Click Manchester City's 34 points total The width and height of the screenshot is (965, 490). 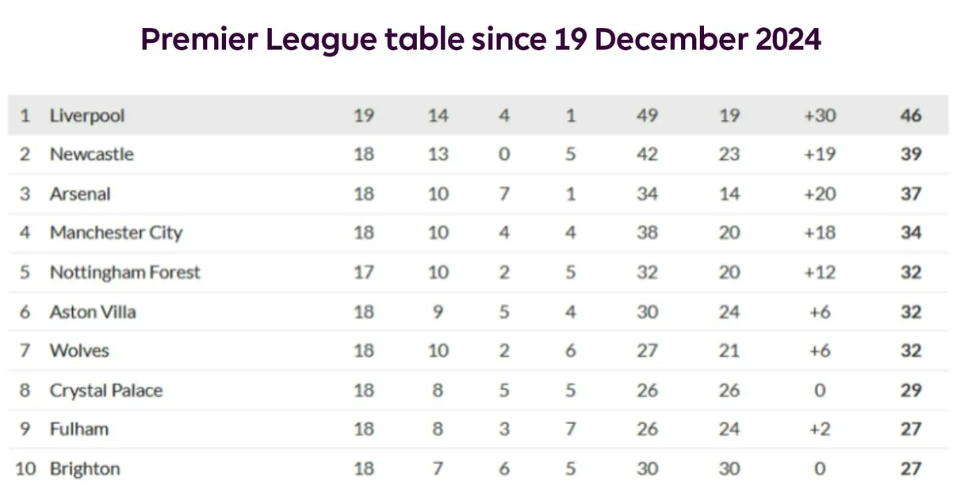point(911,233)
